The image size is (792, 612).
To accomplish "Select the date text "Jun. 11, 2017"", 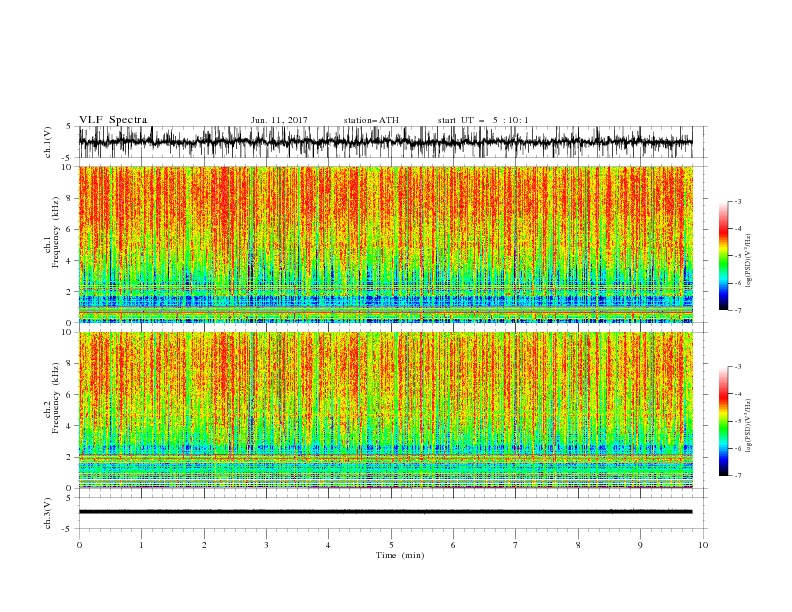I will point(279,120).
